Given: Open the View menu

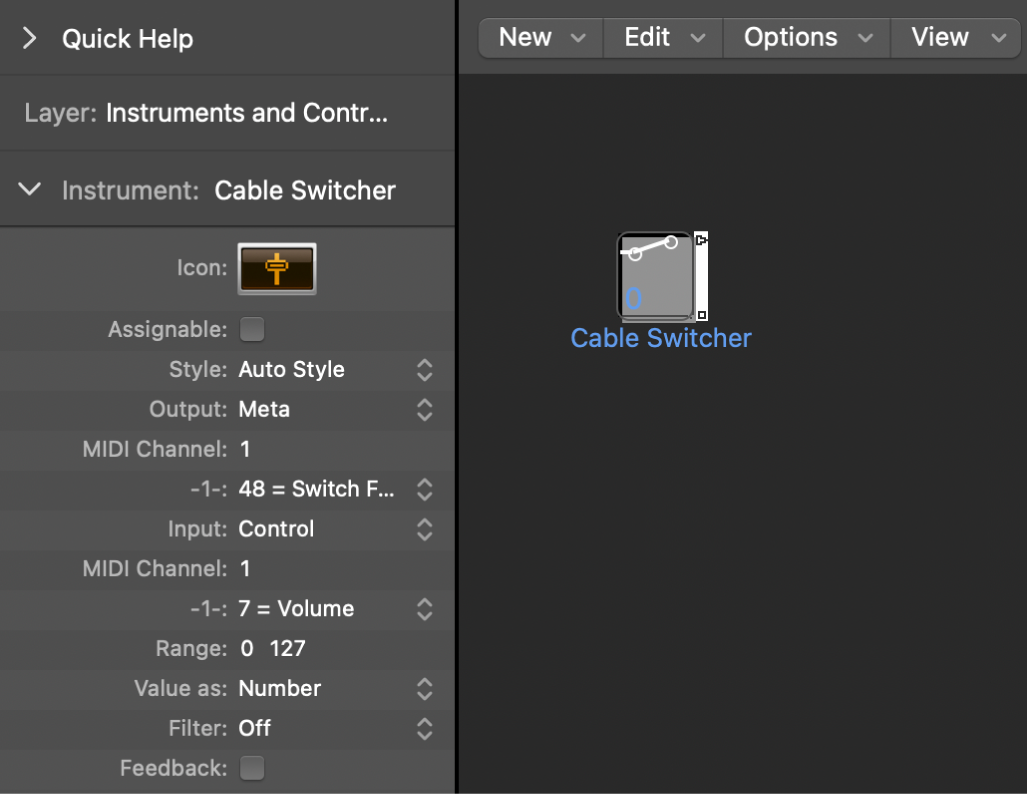Looking at the screenshot, I should click(955, 37).
